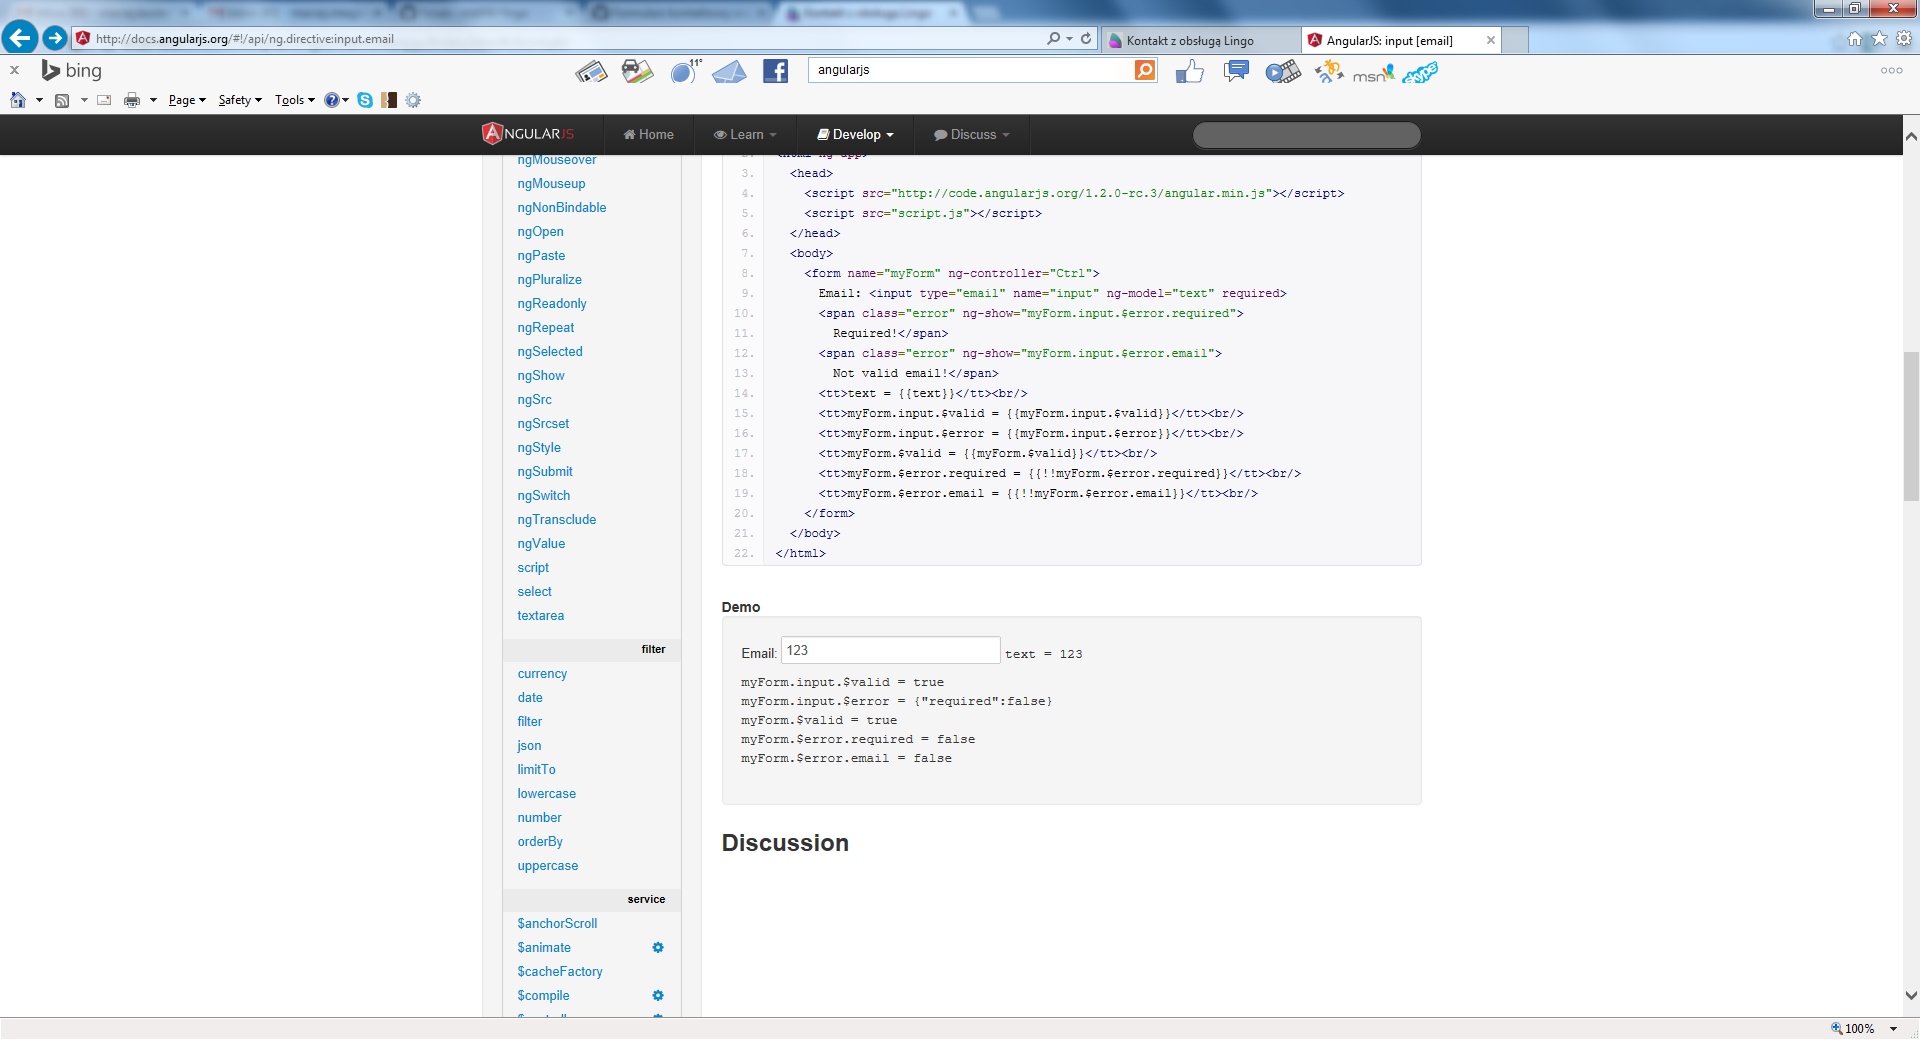Image resolution: width=1920 pixels, height=1040 pixels.
Task: Open the ngRepeat directive link
Action: click(546, 328)
